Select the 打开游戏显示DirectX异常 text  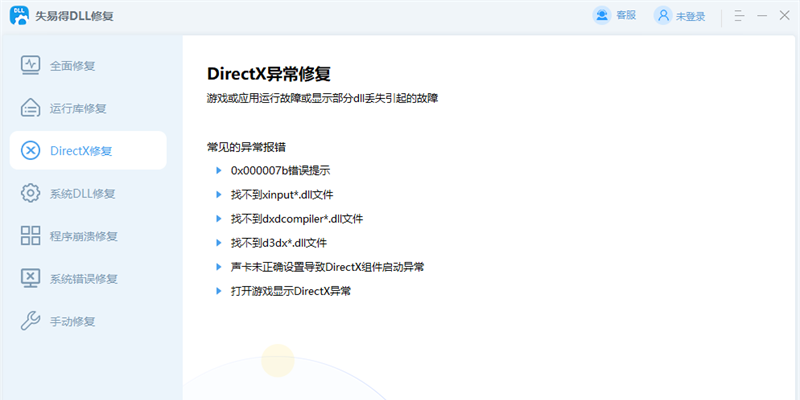pyautogui.click(x=291, y=291)
